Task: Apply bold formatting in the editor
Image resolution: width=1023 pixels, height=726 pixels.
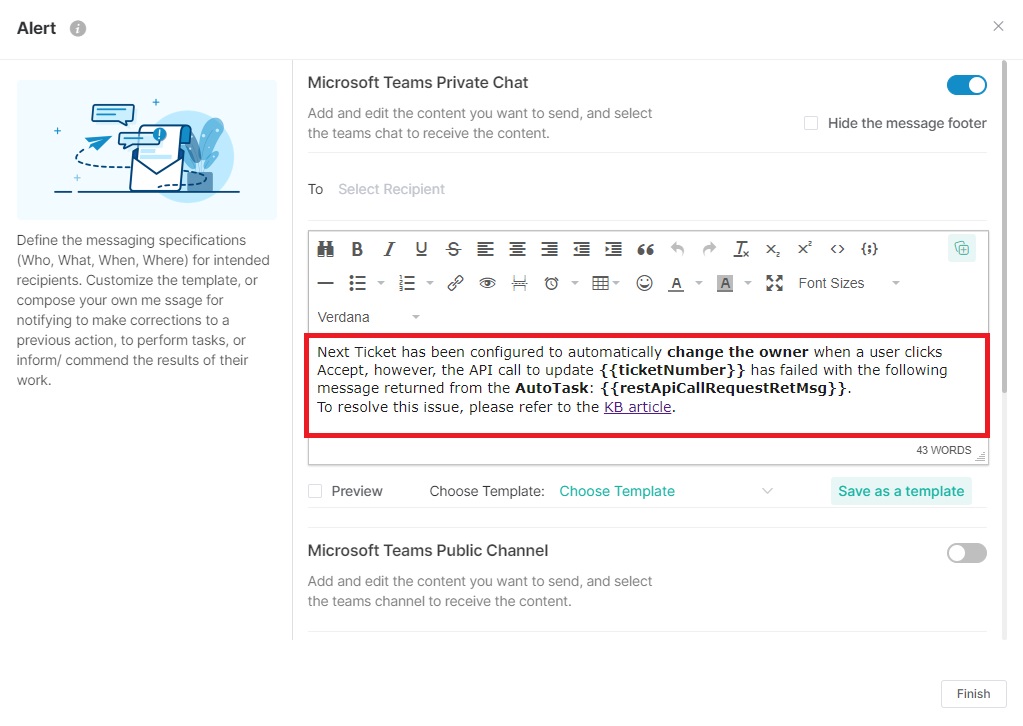Action: [x=357, y=249]
